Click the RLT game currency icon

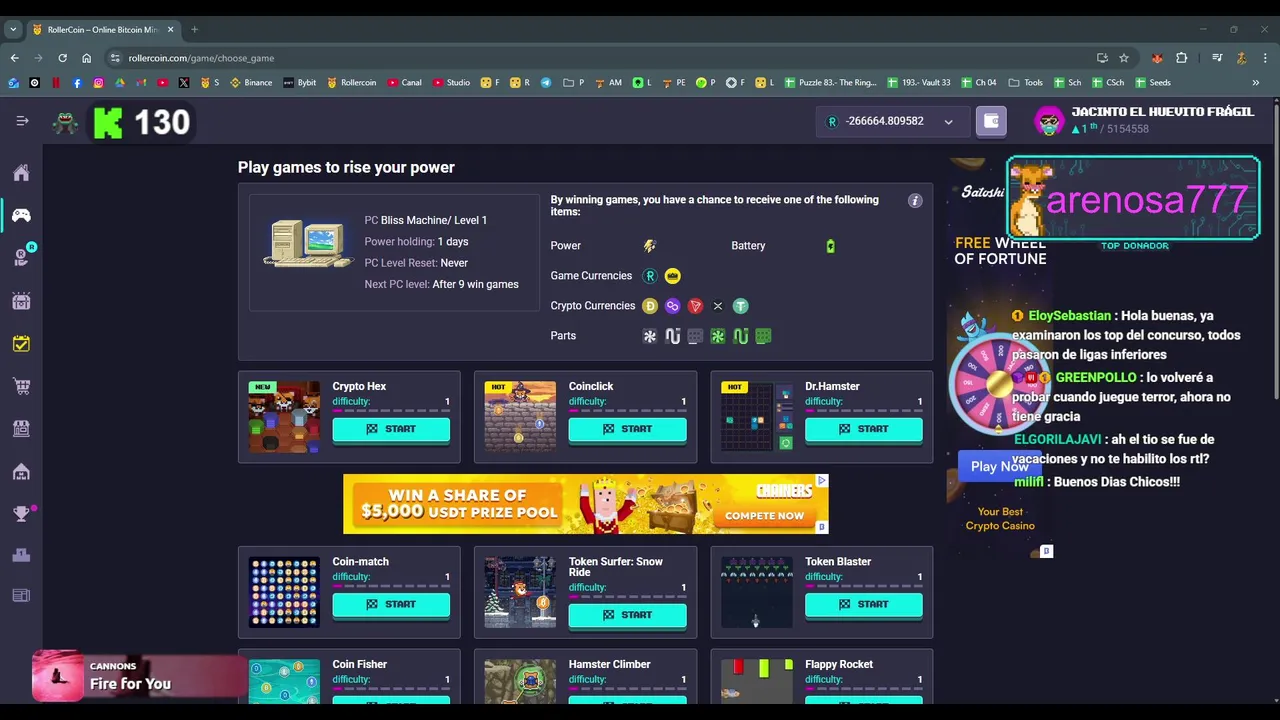650,275
